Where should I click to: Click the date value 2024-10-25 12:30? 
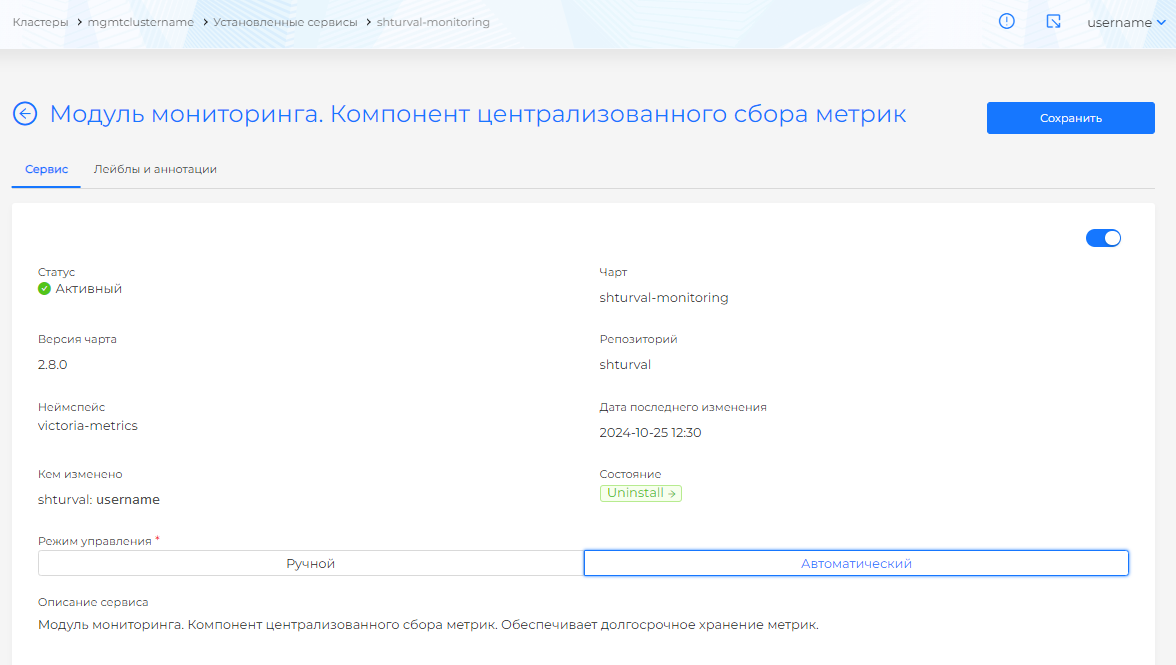(x=650, y=433)
